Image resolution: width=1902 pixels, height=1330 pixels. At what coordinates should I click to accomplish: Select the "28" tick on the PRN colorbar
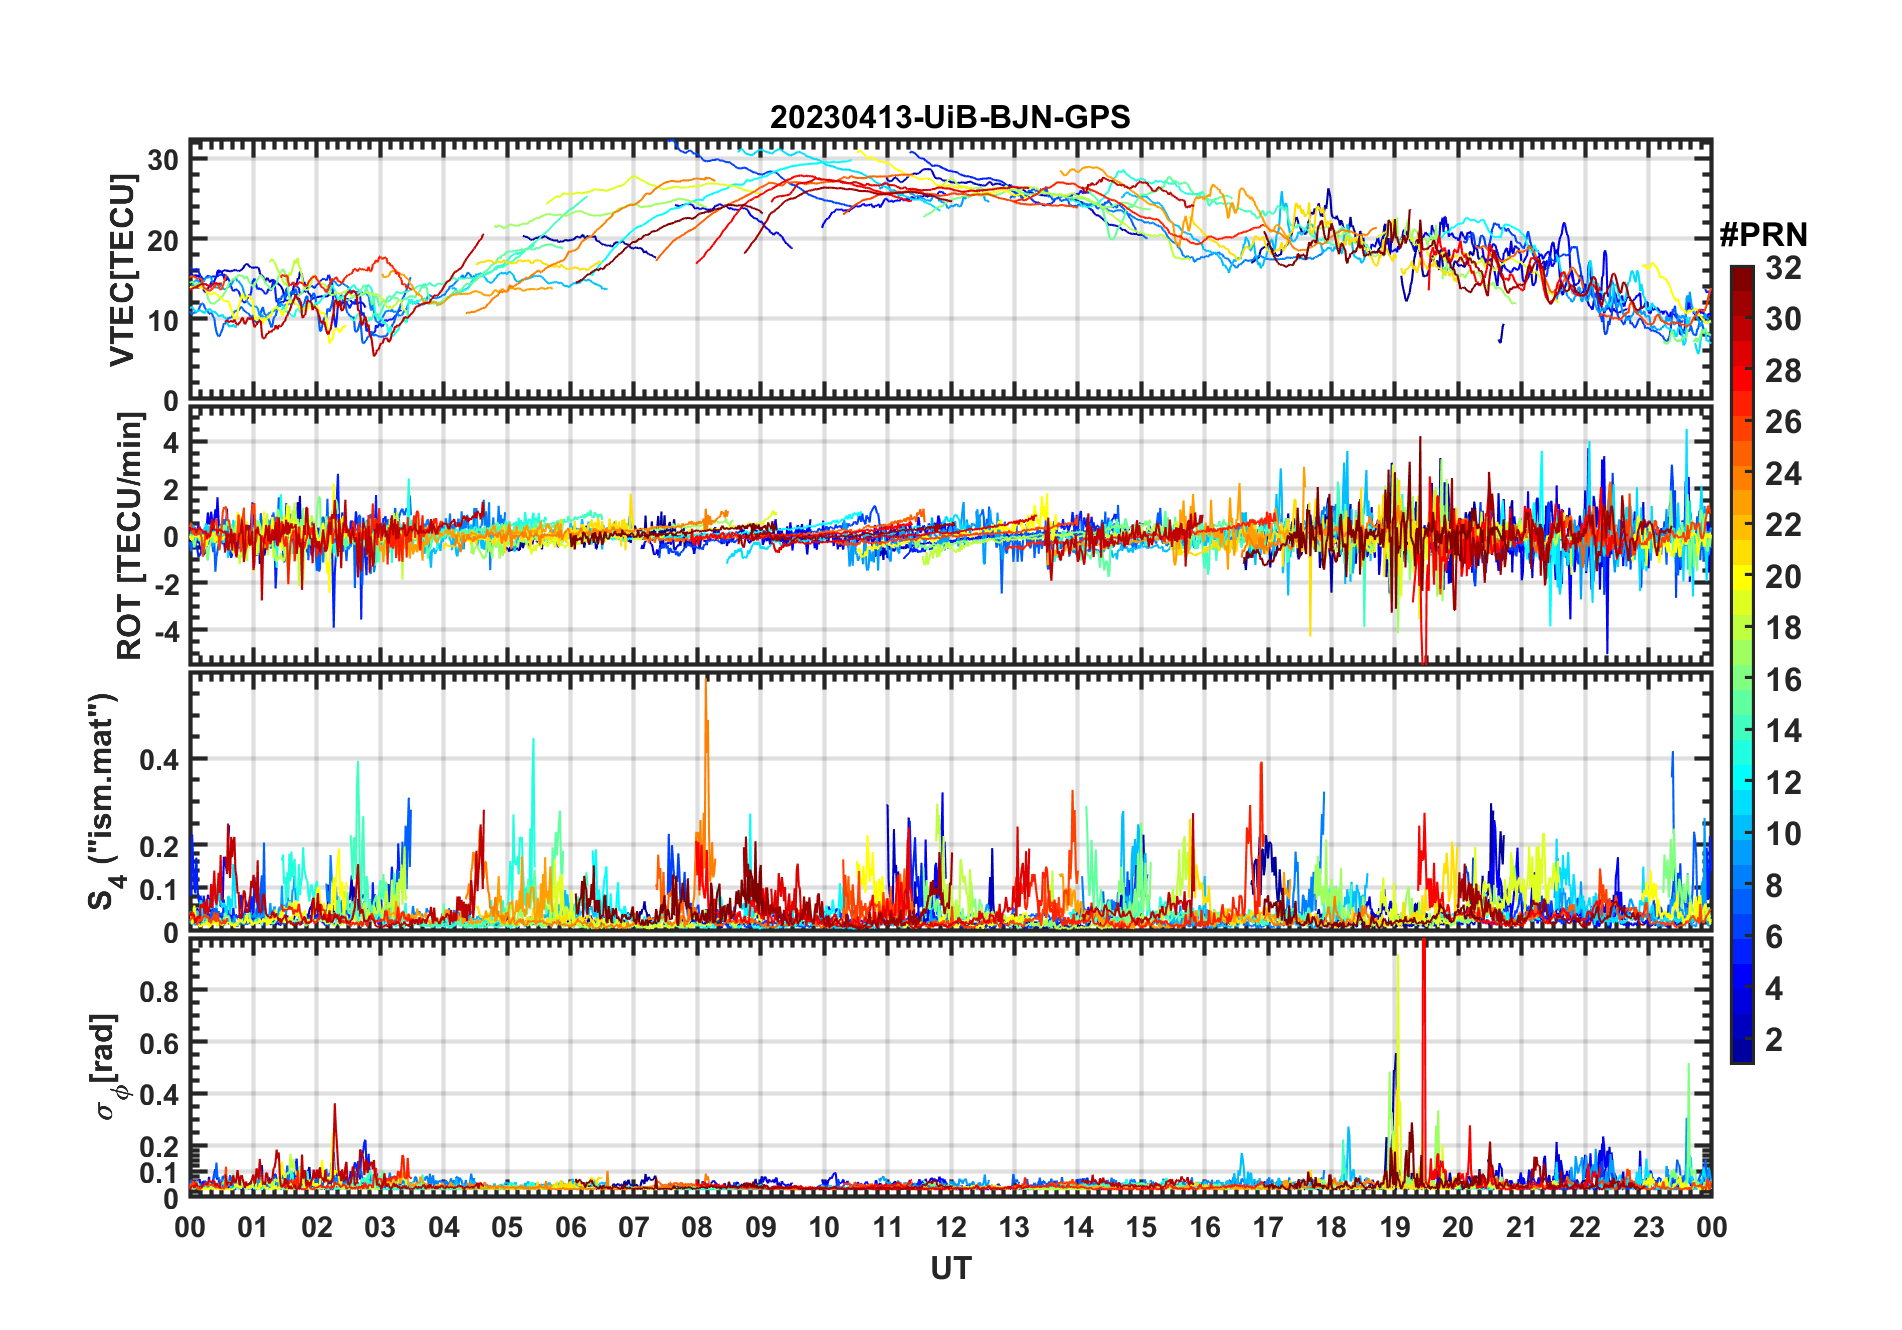pos(1783,371)
